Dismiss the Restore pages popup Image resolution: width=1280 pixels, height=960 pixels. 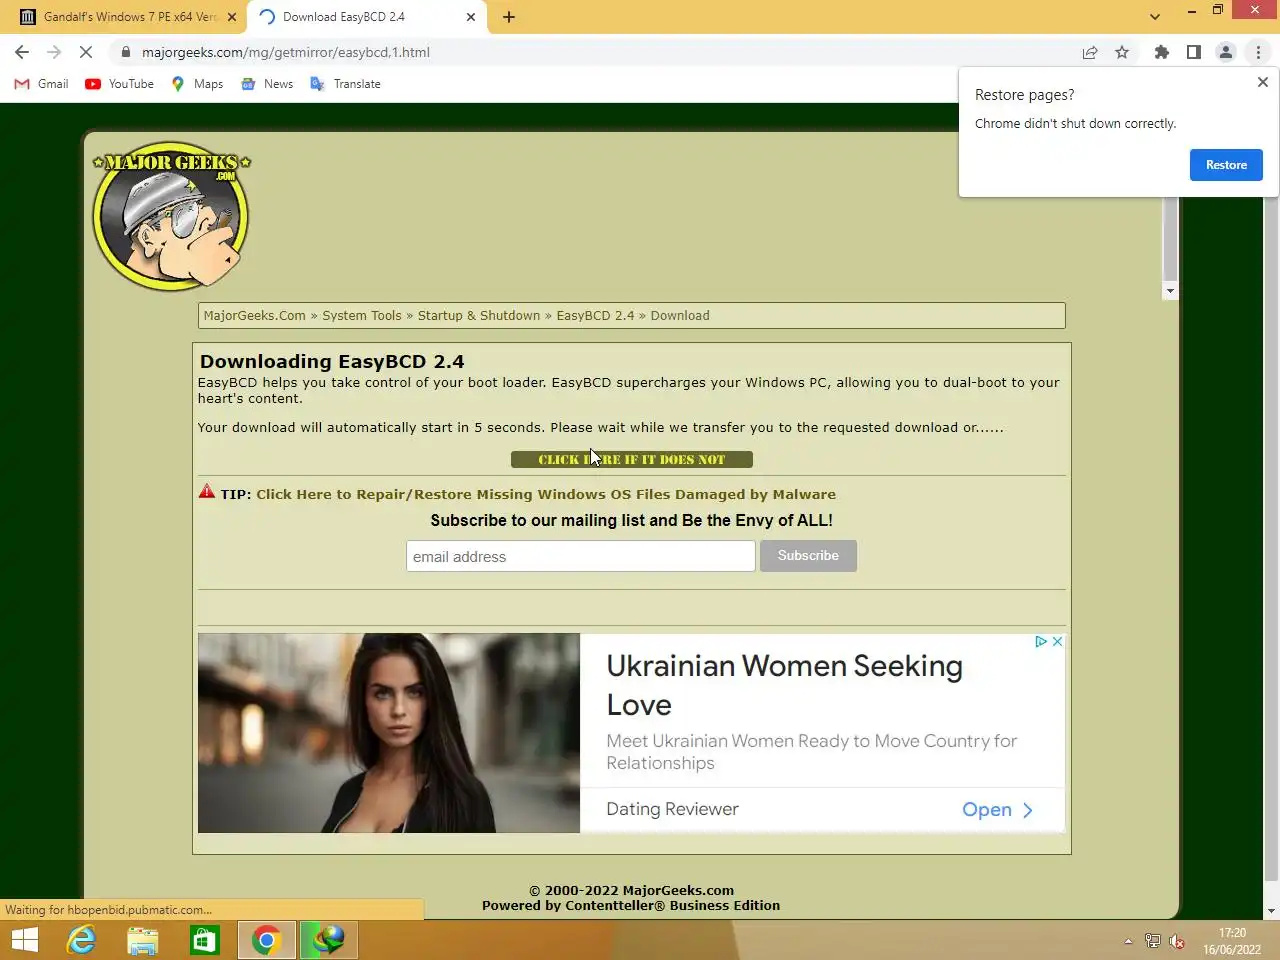pyautogui.click(x=1262, y=82)
